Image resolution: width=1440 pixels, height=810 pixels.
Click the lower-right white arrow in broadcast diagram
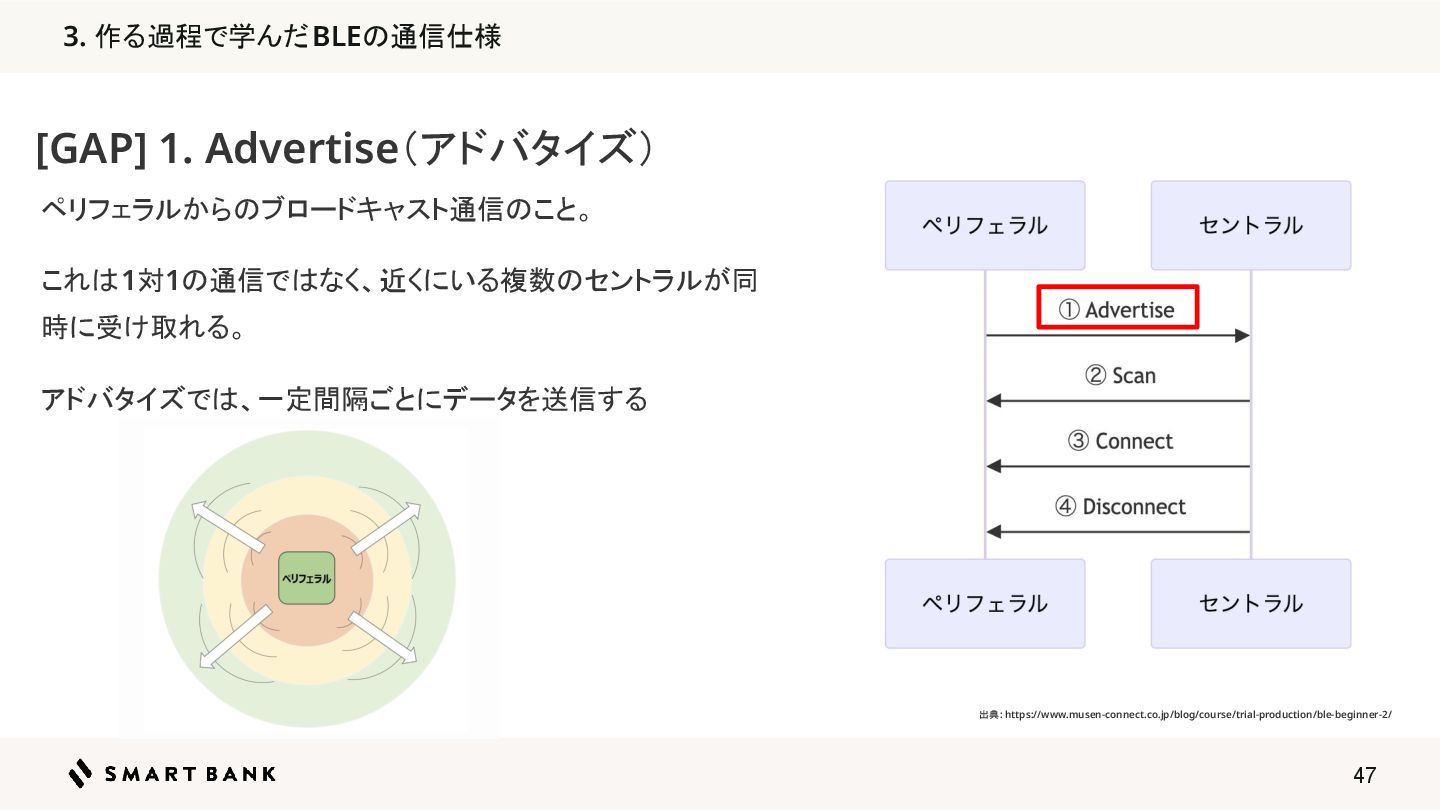pyautogui.click(x=382, y=636)
